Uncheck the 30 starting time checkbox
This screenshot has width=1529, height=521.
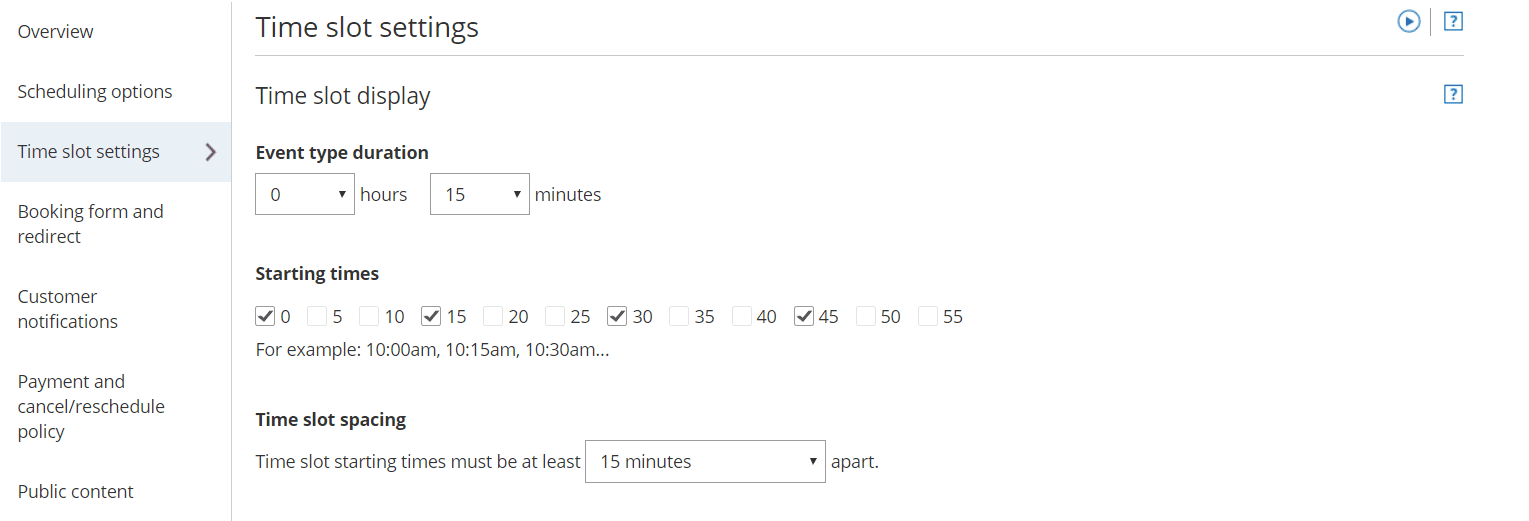[x=617, y=316]
